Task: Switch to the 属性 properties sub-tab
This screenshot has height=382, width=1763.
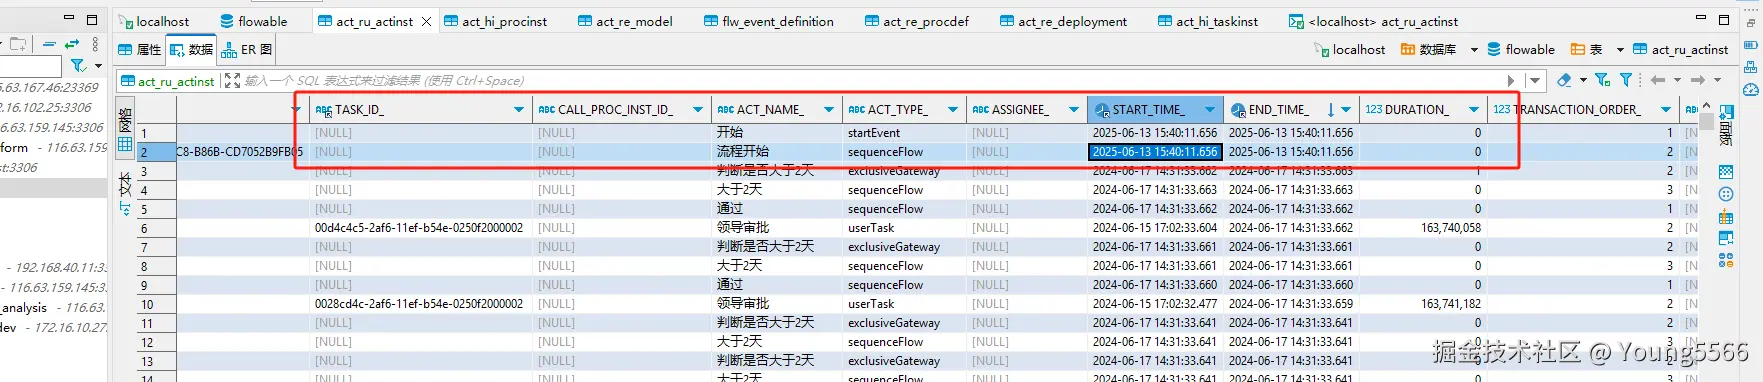Action: click(x=140, y=49)
